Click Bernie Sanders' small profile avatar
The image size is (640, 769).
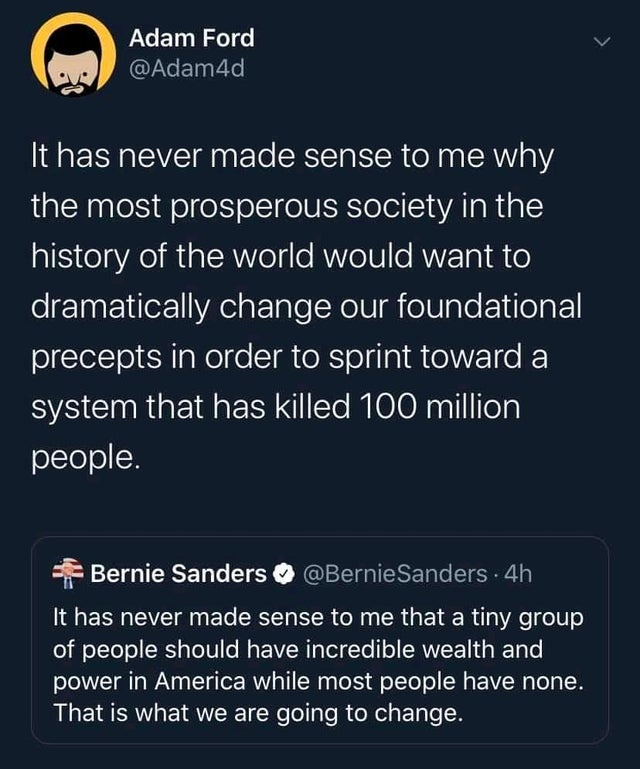[68, 573]
